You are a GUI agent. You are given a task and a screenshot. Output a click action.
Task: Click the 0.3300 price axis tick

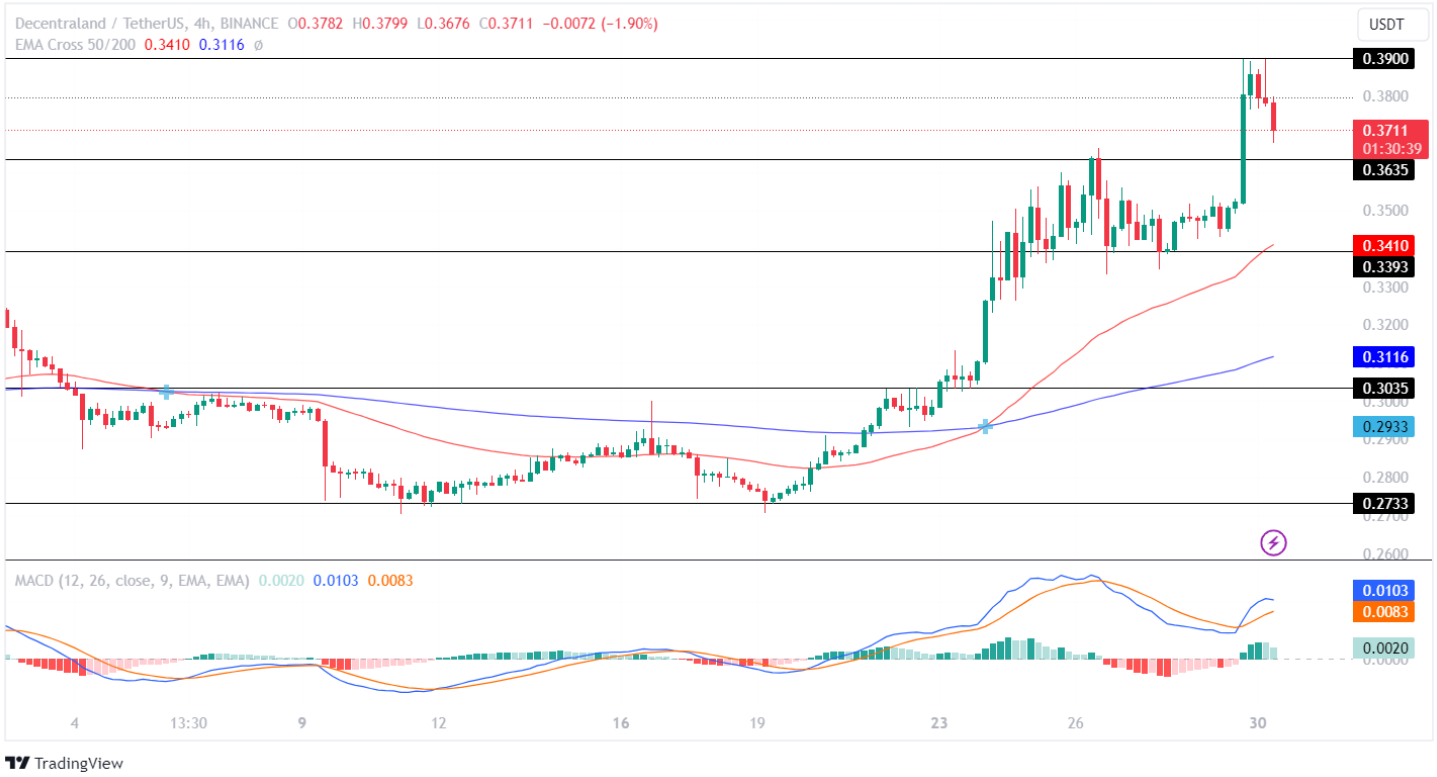coord(1385,287)
